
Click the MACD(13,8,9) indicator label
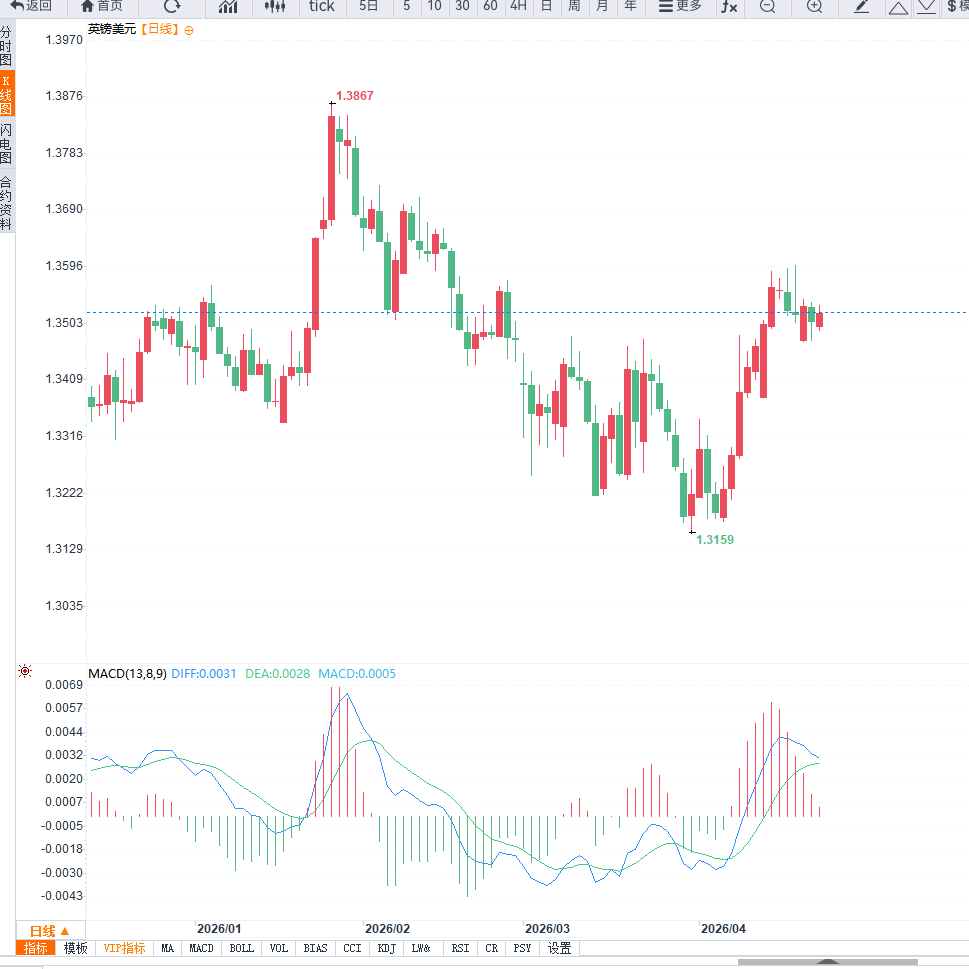[x=127, y=674]
